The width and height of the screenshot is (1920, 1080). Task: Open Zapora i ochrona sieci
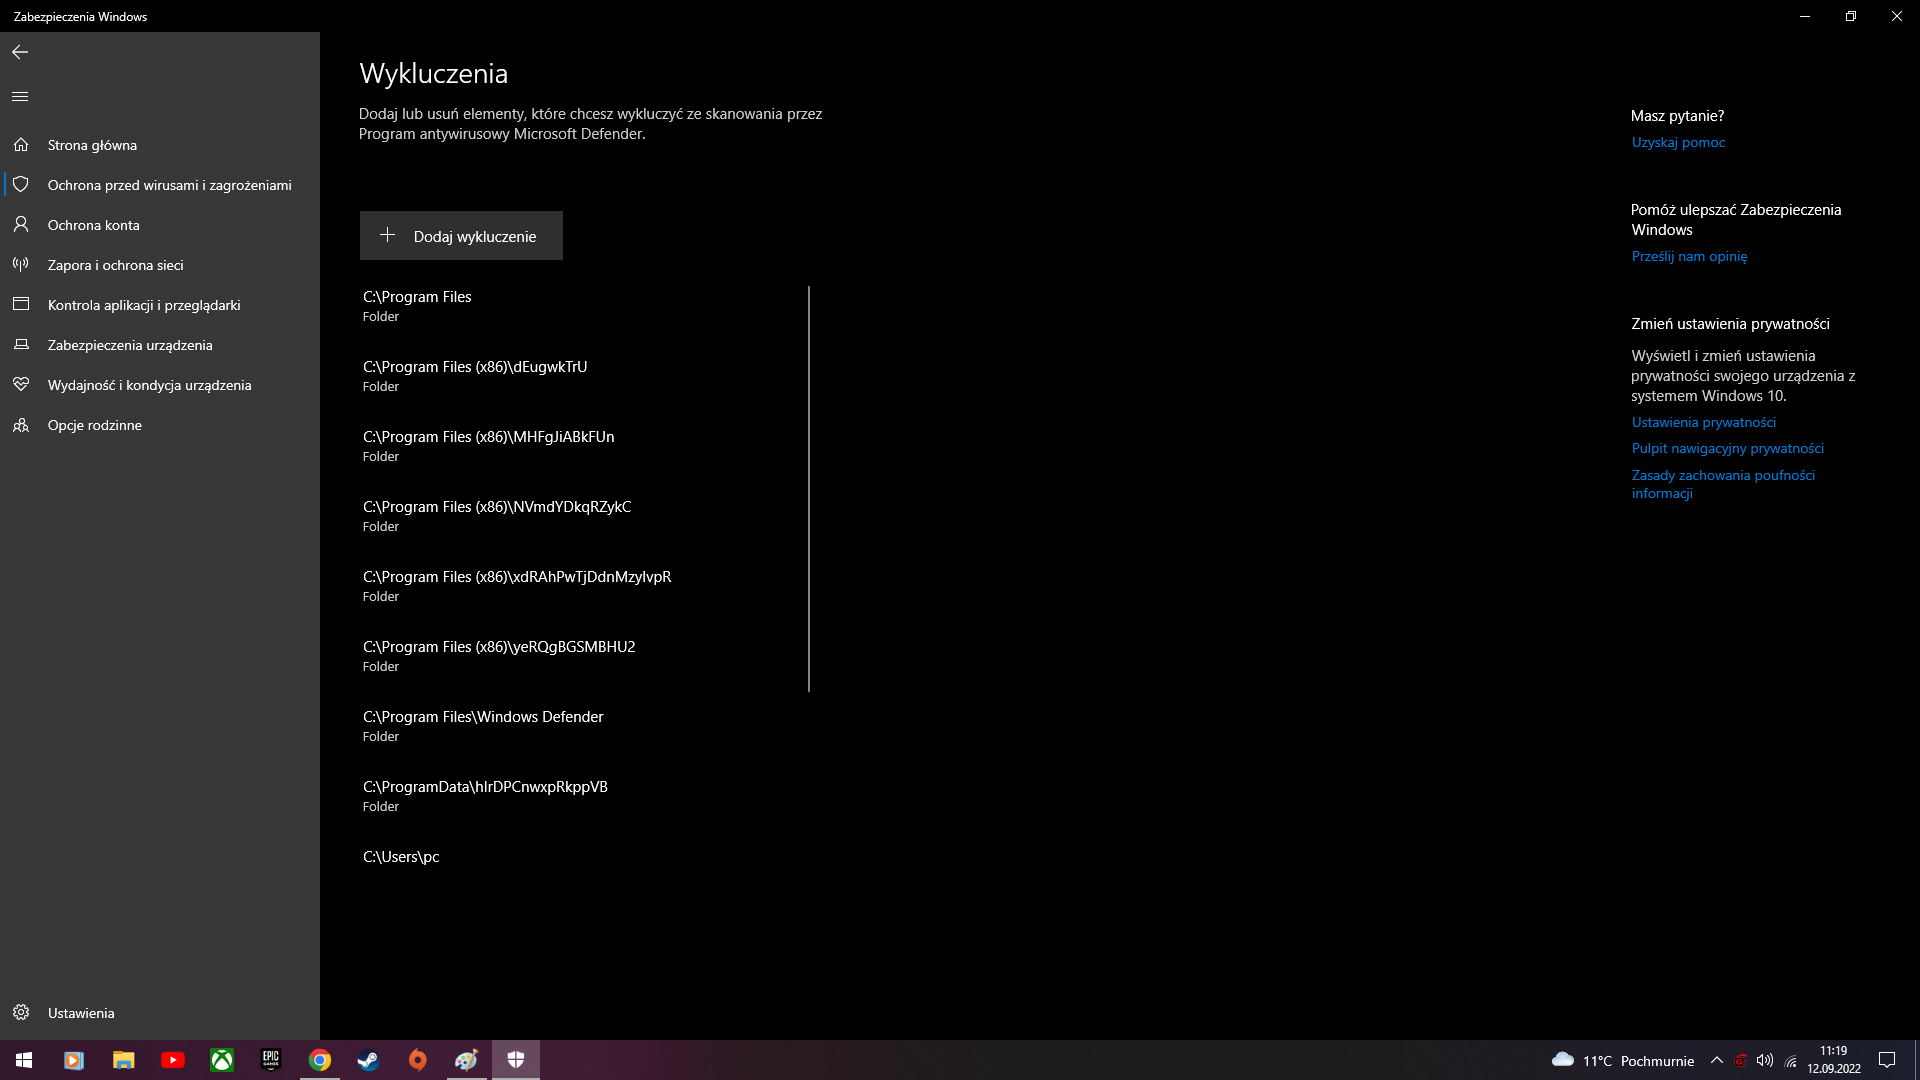click(x=160, y=265)
